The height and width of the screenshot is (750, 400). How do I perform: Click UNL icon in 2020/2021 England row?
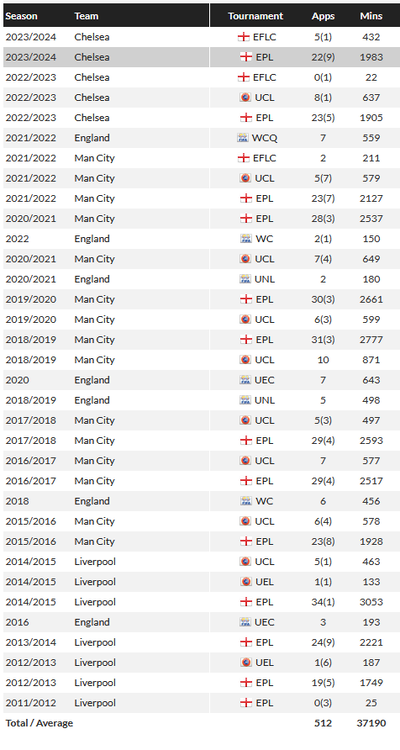[245, 279]
